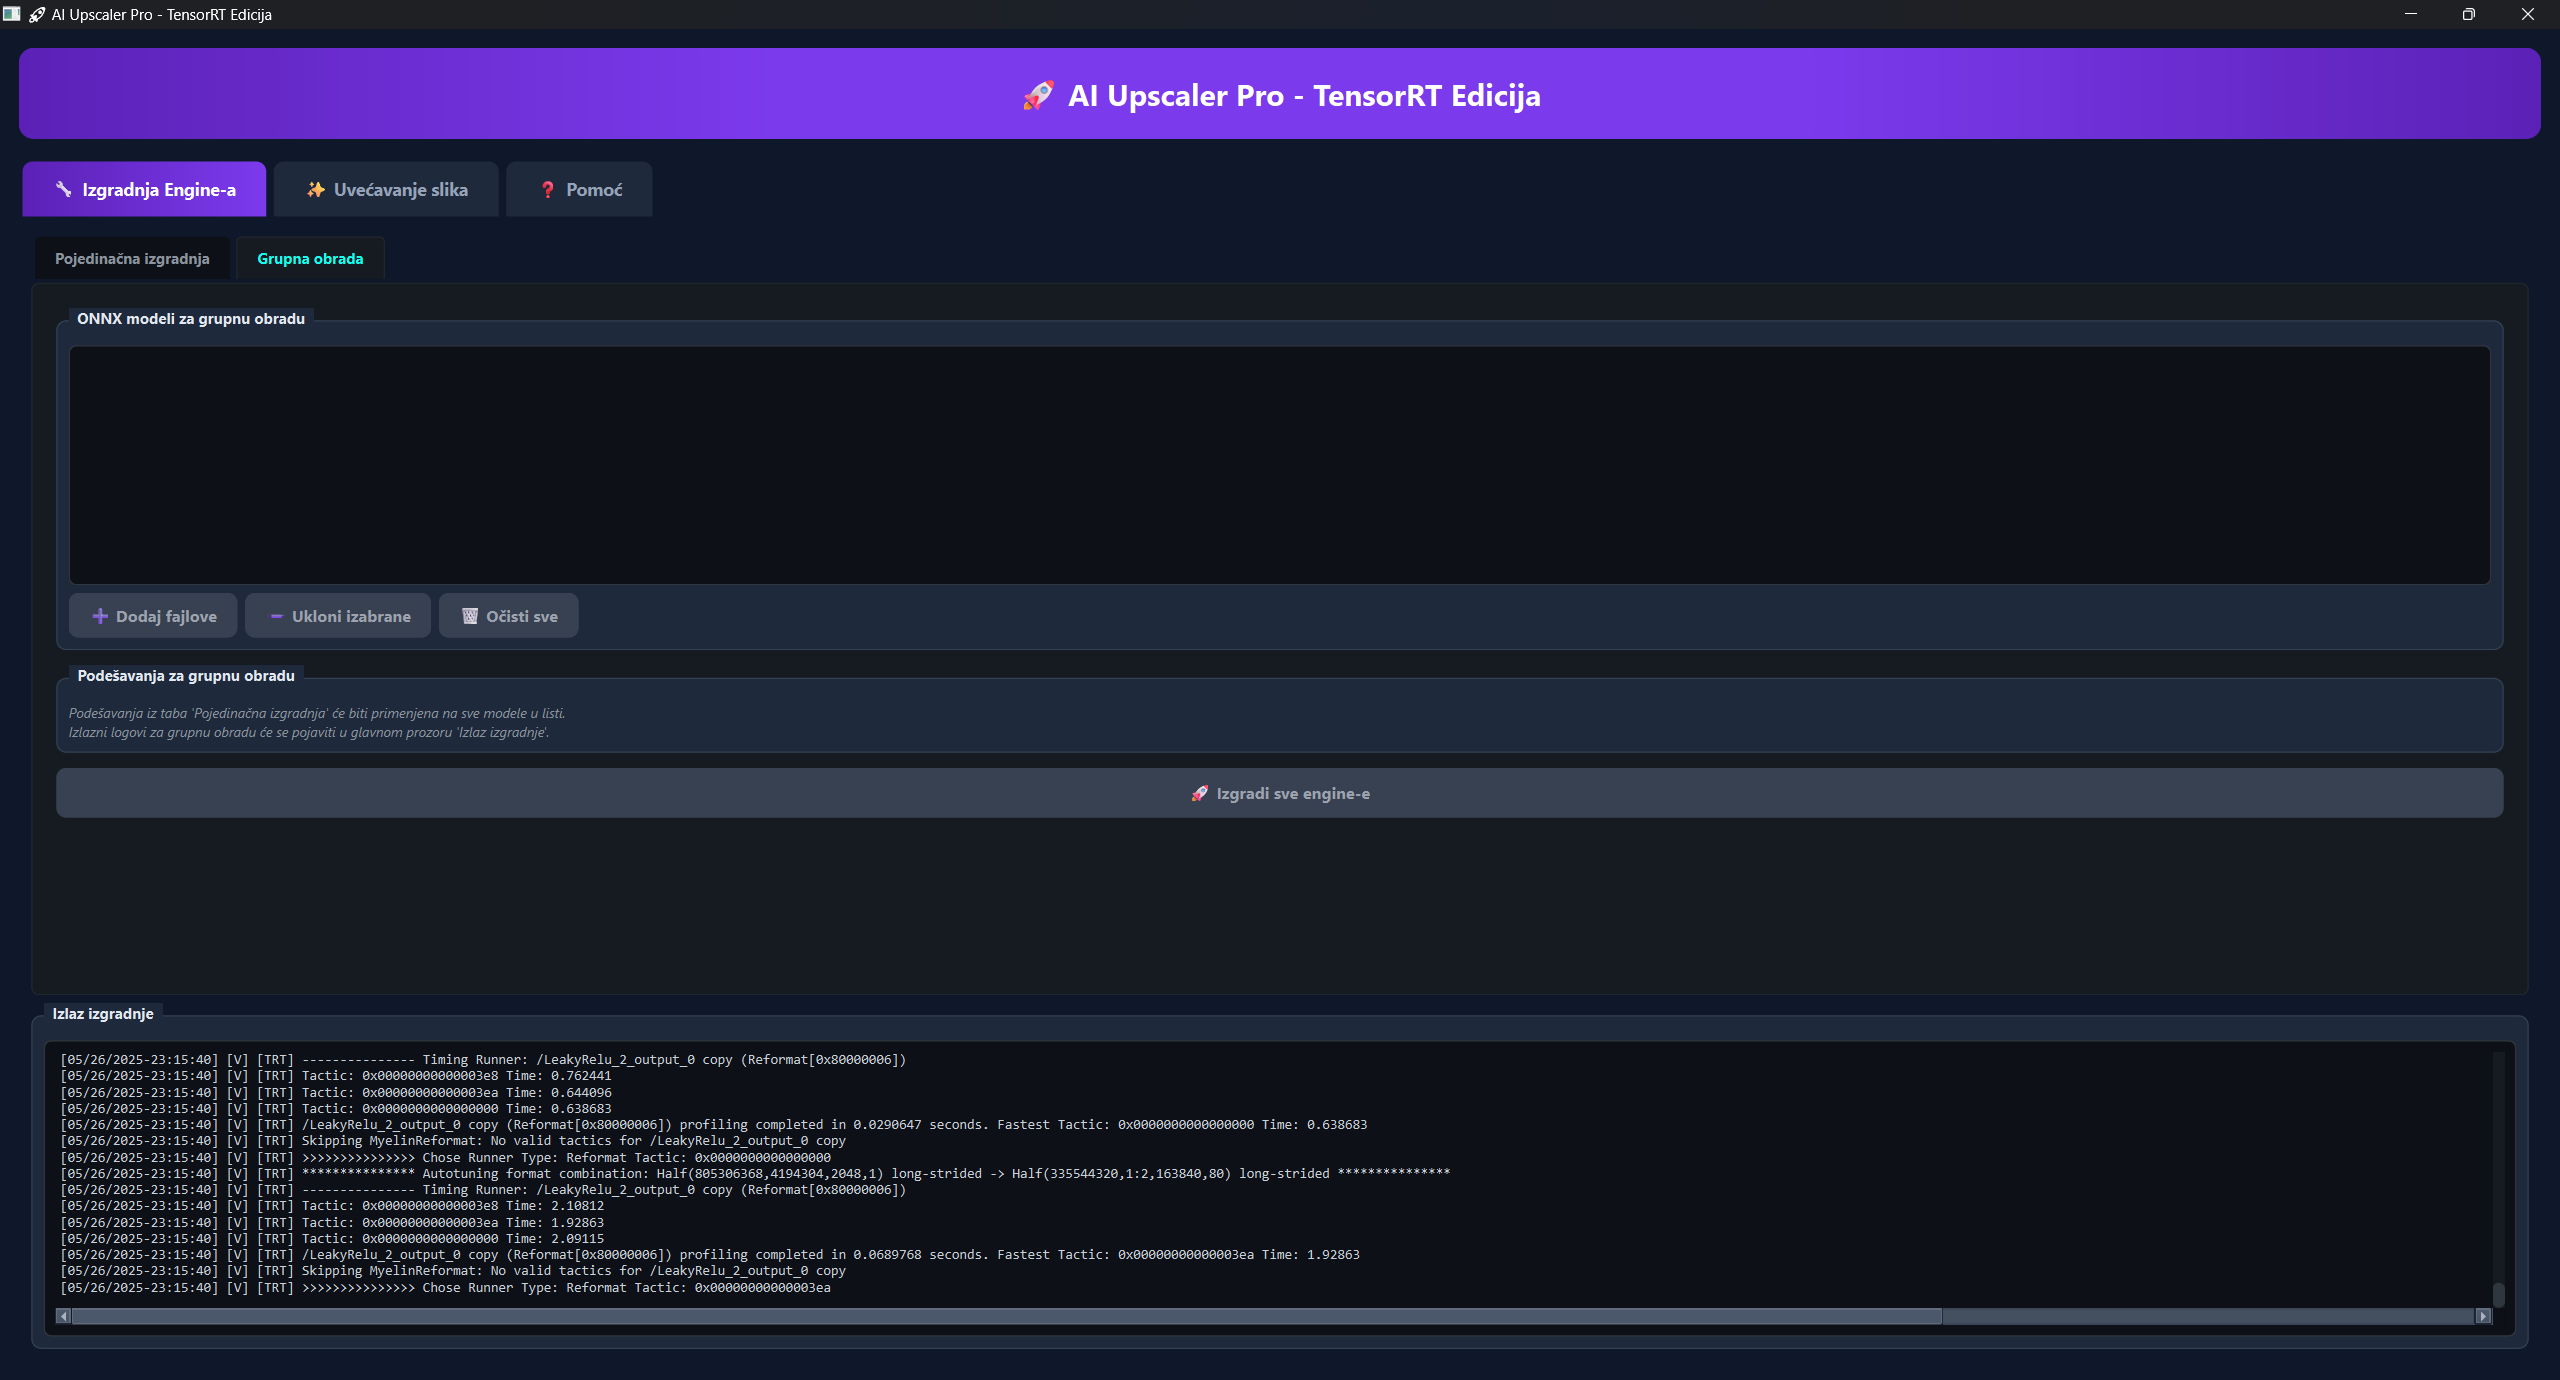Click the 'Izlaz izgradnje' section label
The width and height of the screenshot is (2560, 1380).
[103, 1013]
